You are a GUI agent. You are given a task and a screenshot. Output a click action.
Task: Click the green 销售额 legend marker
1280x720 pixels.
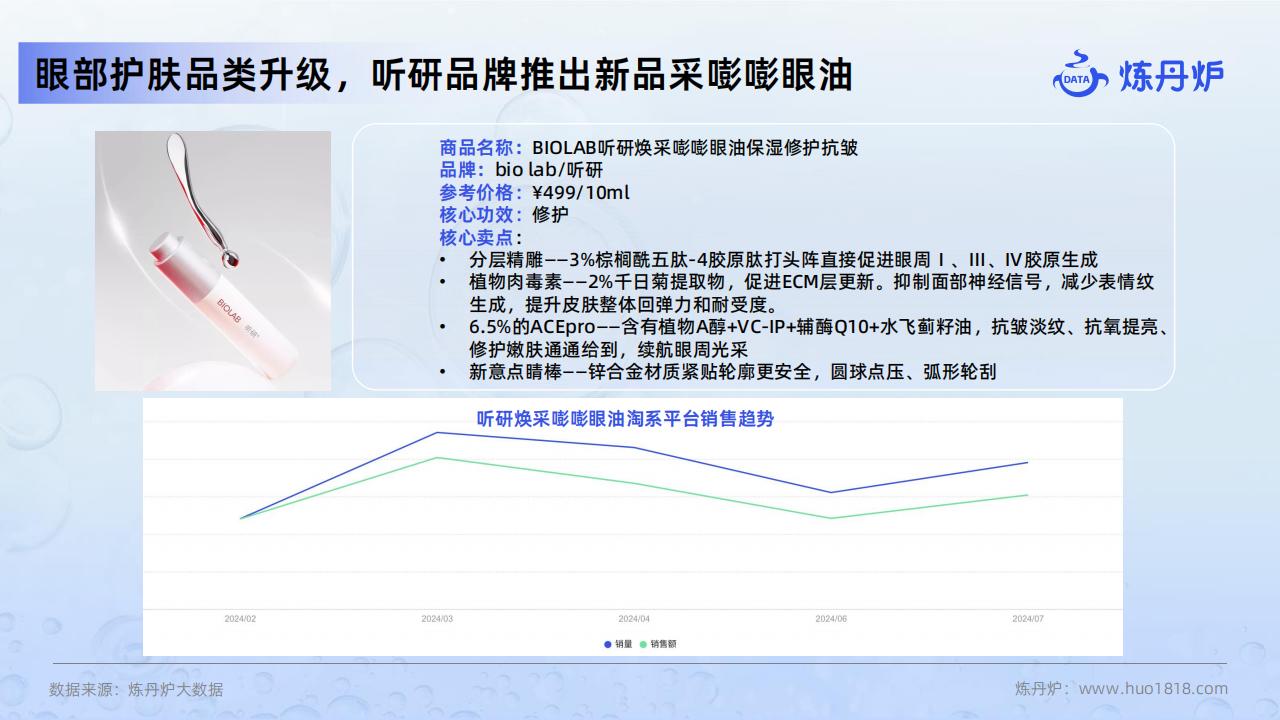[643, 644]
